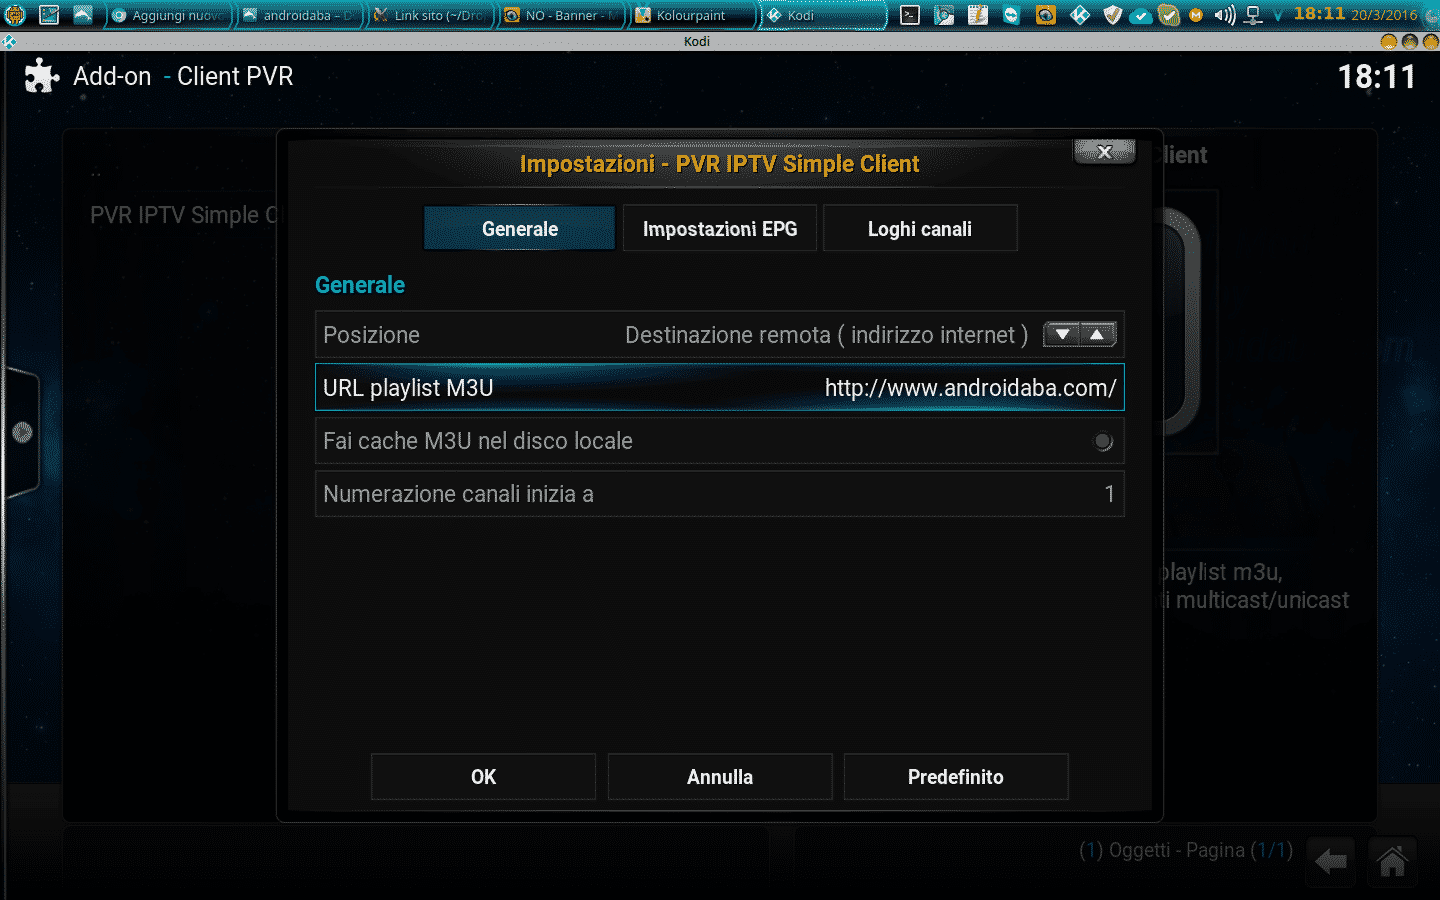The width and height of the screenshot is (1440, 900).
Task: Open the Impostazioni EPG tab
Action: coord(720,229)
